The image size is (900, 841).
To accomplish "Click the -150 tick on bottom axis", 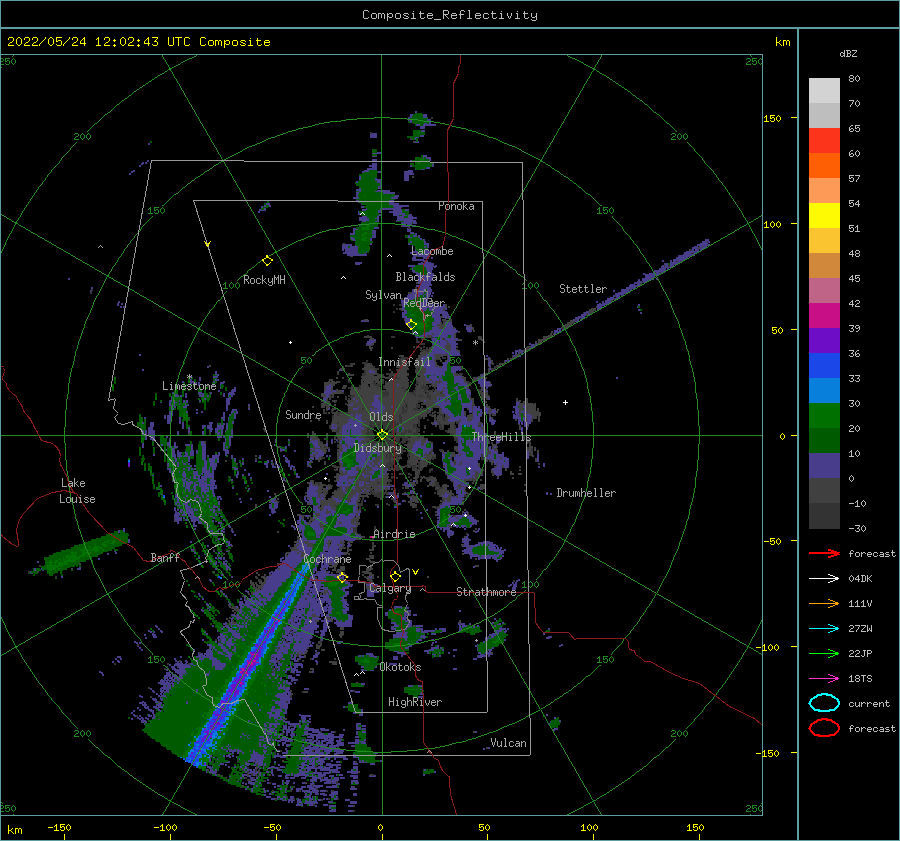I will click(x=59, y=827).
